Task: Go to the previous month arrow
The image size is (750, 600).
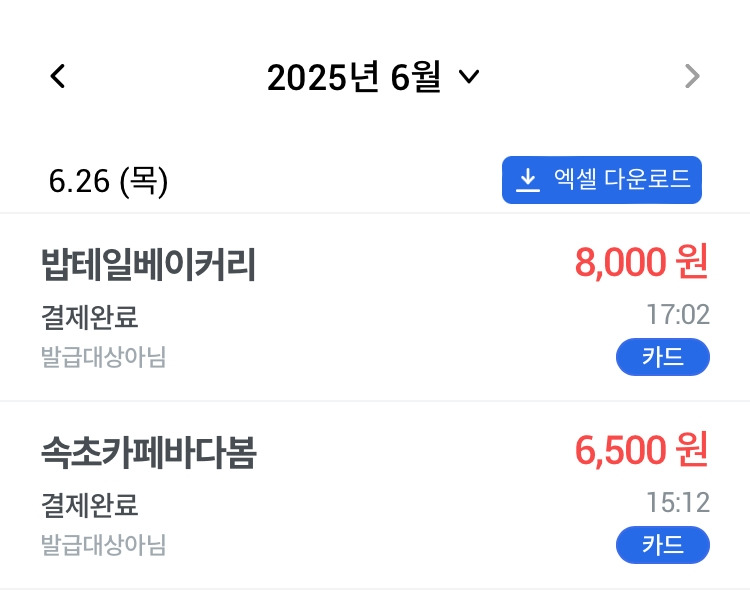Action: [58, 77]
